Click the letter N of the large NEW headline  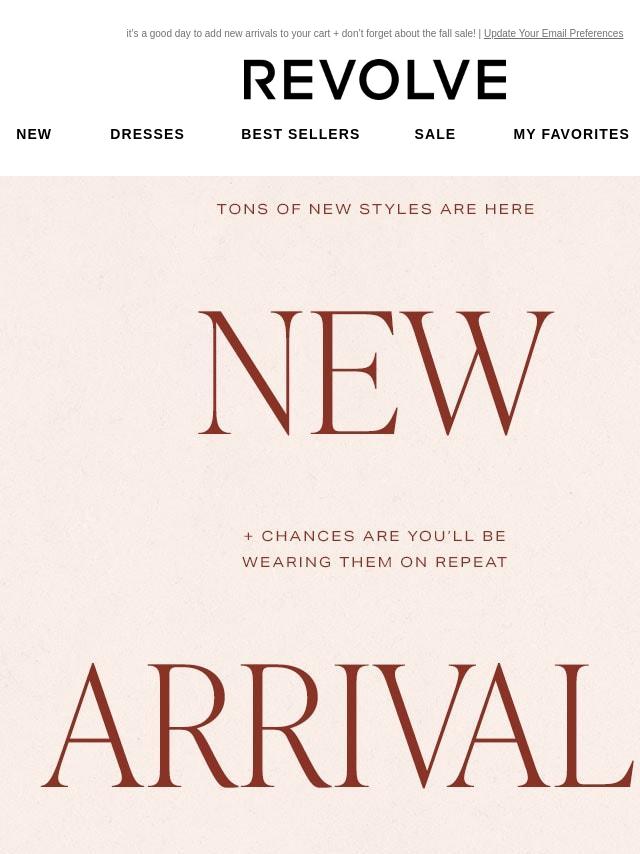pos(251,373)
